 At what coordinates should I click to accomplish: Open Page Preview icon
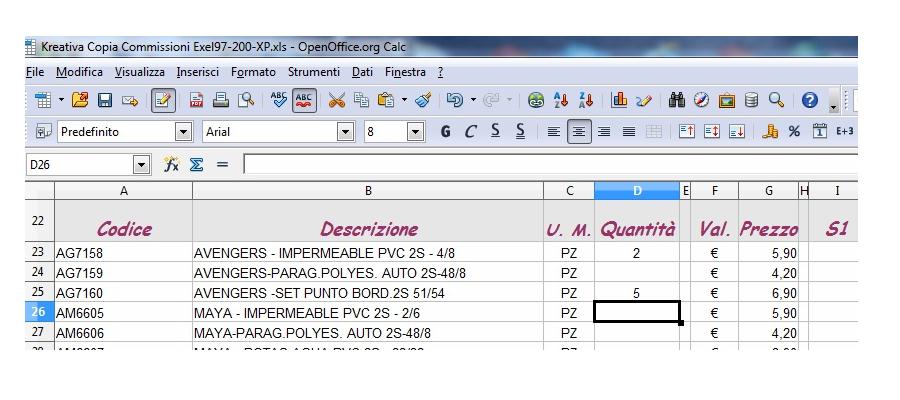pyautogui.click(x=246, y=100)
